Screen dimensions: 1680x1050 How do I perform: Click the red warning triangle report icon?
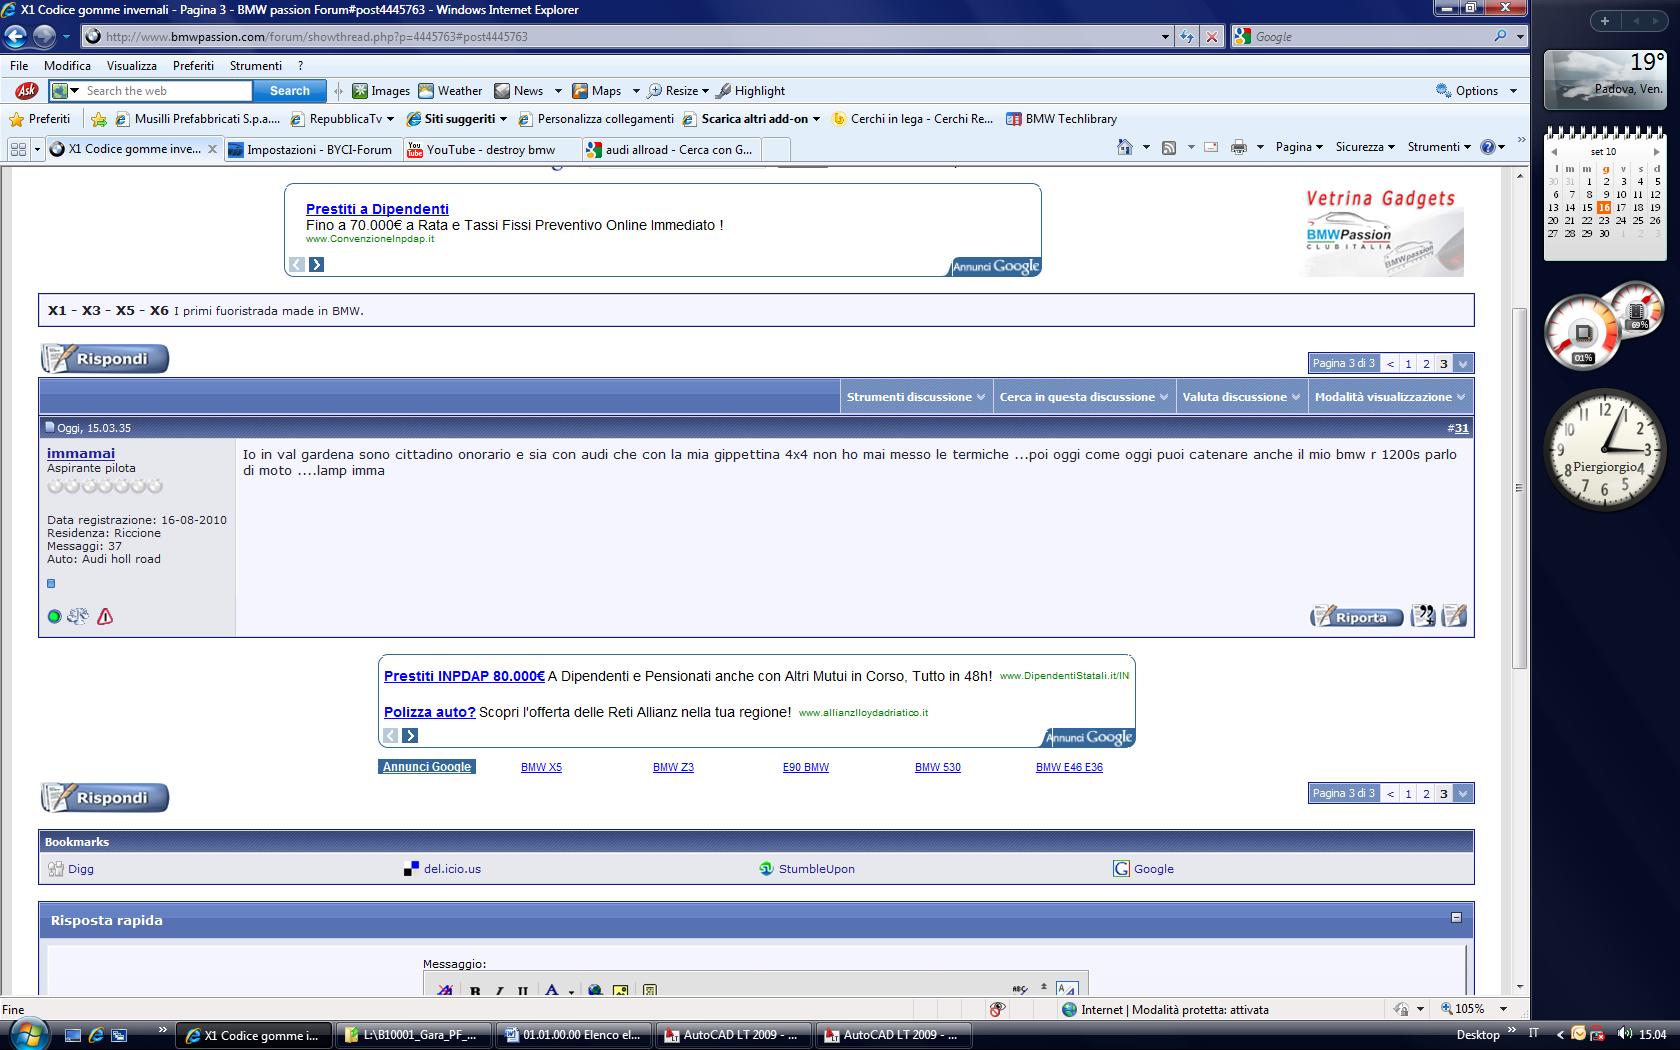(105, 617)
